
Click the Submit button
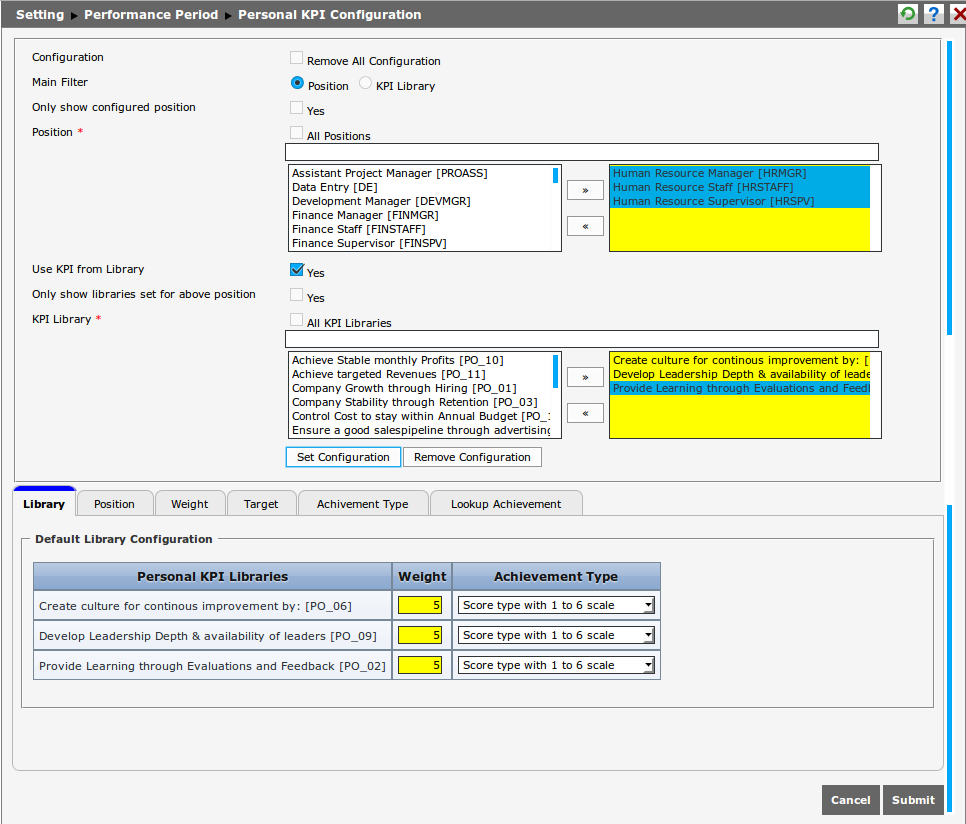[x=913, y=800]
